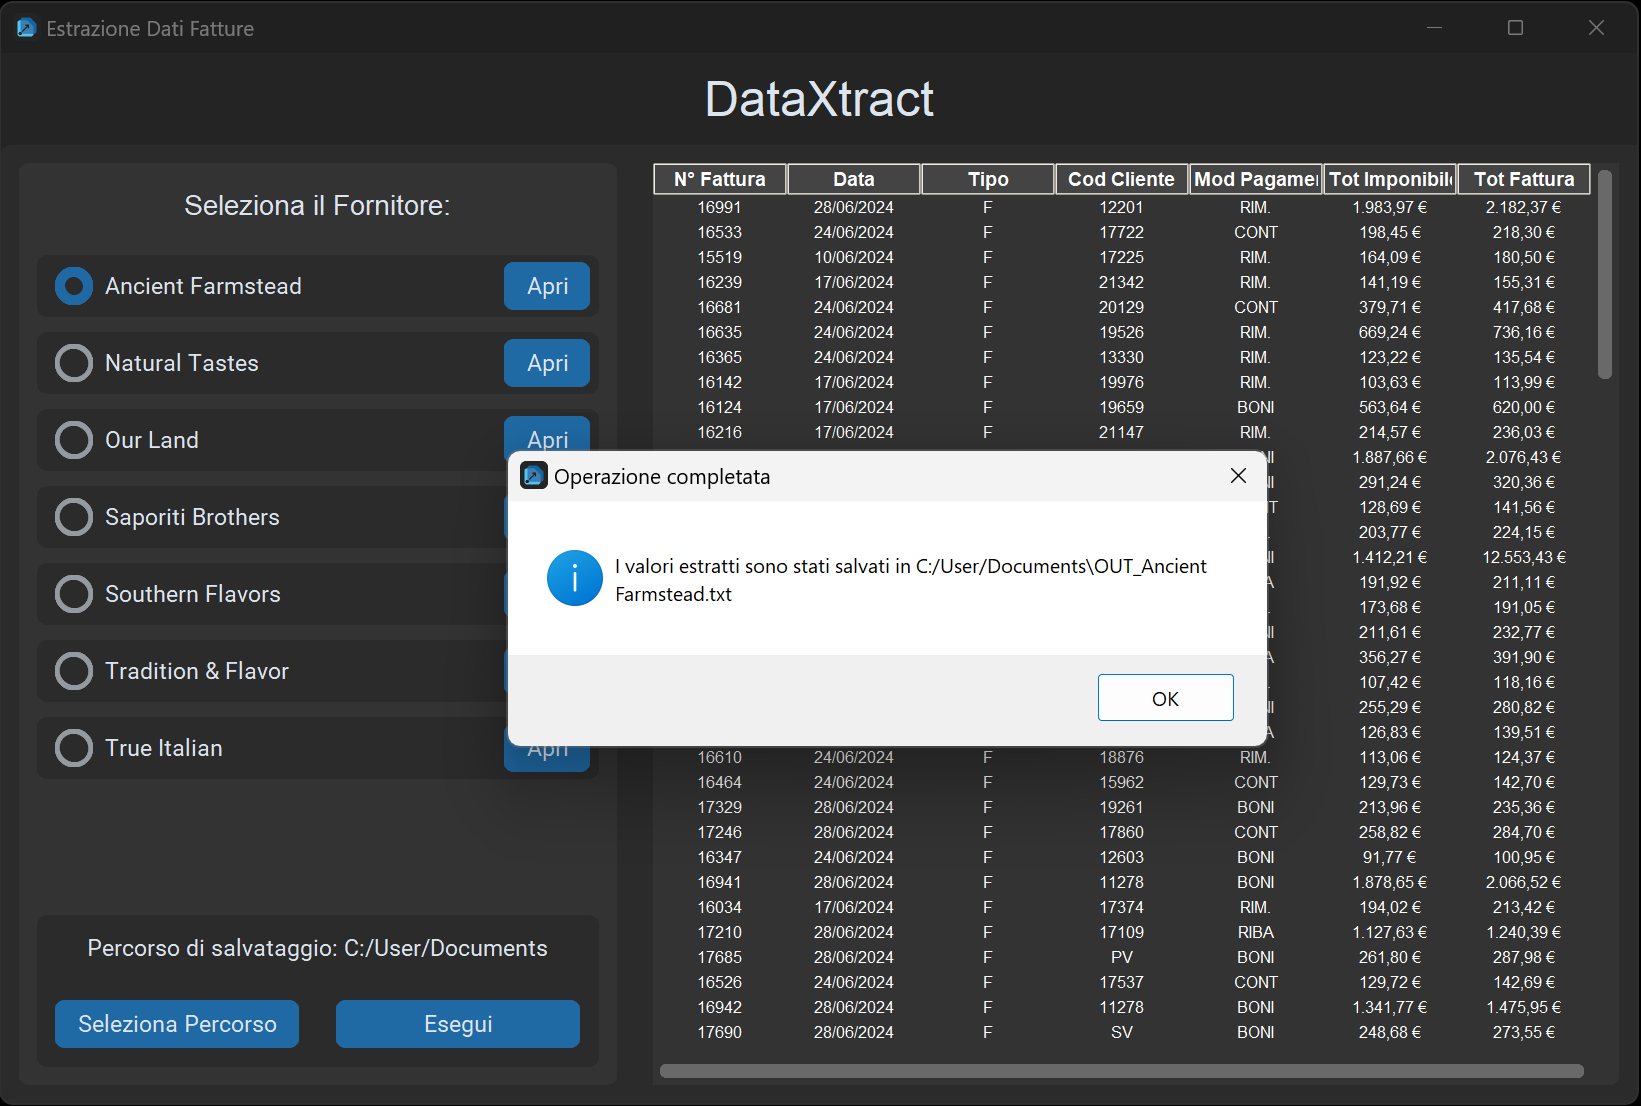Viewport: 1641px width, 1106px height.
Task: Click payment mode RIBA cell
Action: 1256,932
